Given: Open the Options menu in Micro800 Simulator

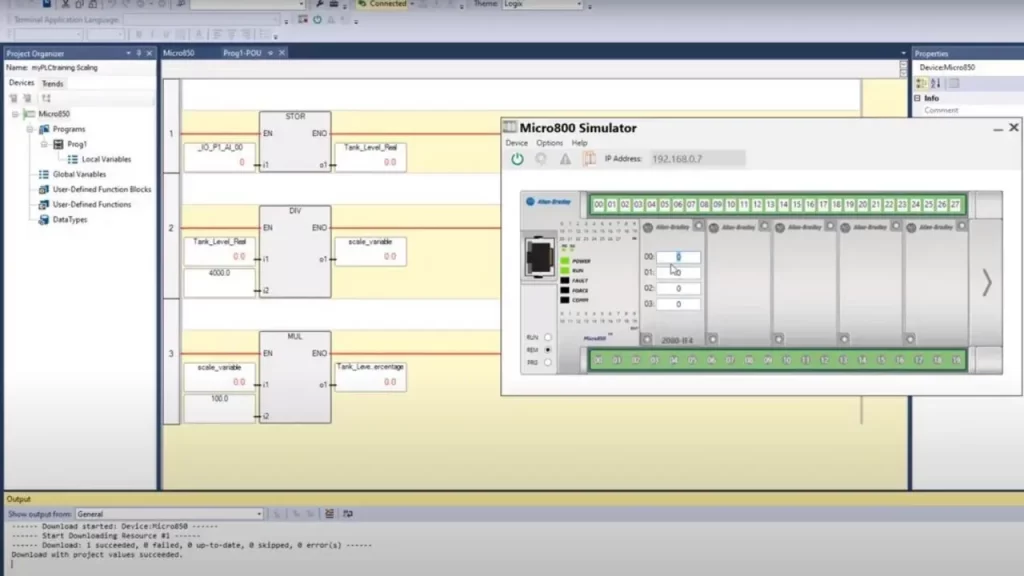Looking at the screenshot, I should [x=548, y=142].
